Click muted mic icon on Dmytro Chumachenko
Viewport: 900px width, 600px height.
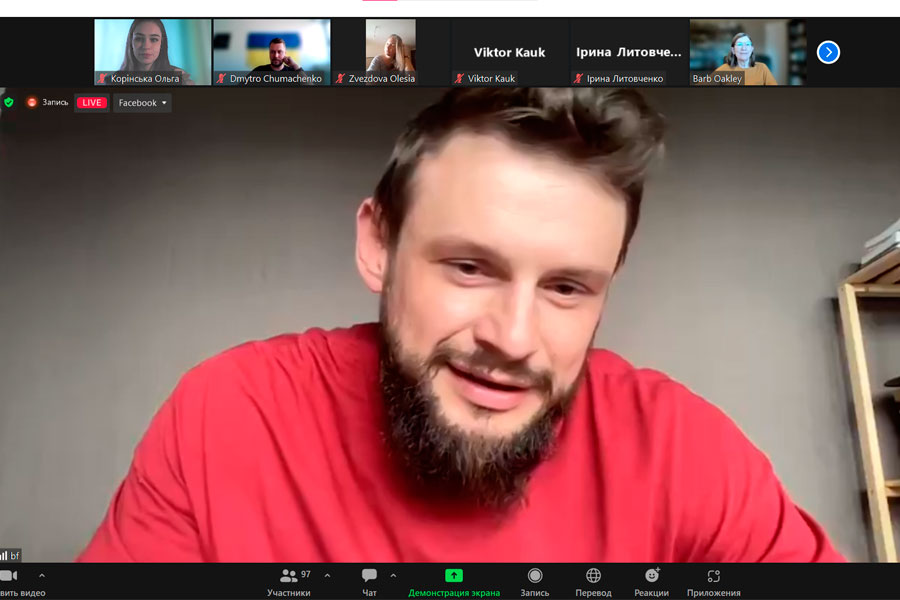pos(222,78)
